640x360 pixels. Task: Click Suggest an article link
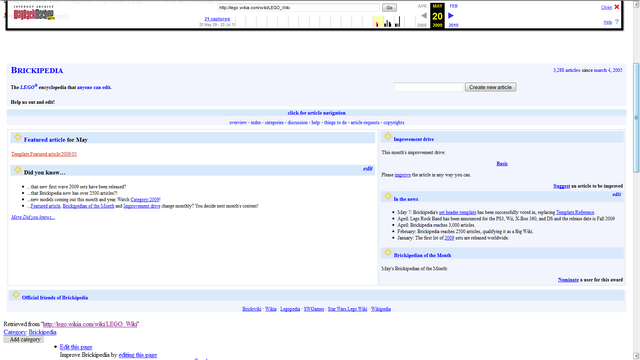[x=561, y=186]
